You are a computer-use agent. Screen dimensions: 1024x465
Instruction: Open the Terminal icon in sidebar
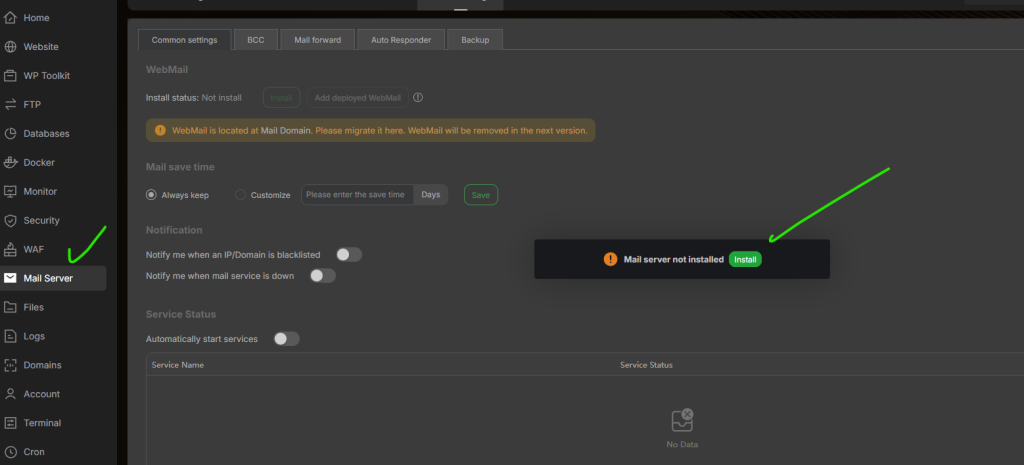(11, 423)
